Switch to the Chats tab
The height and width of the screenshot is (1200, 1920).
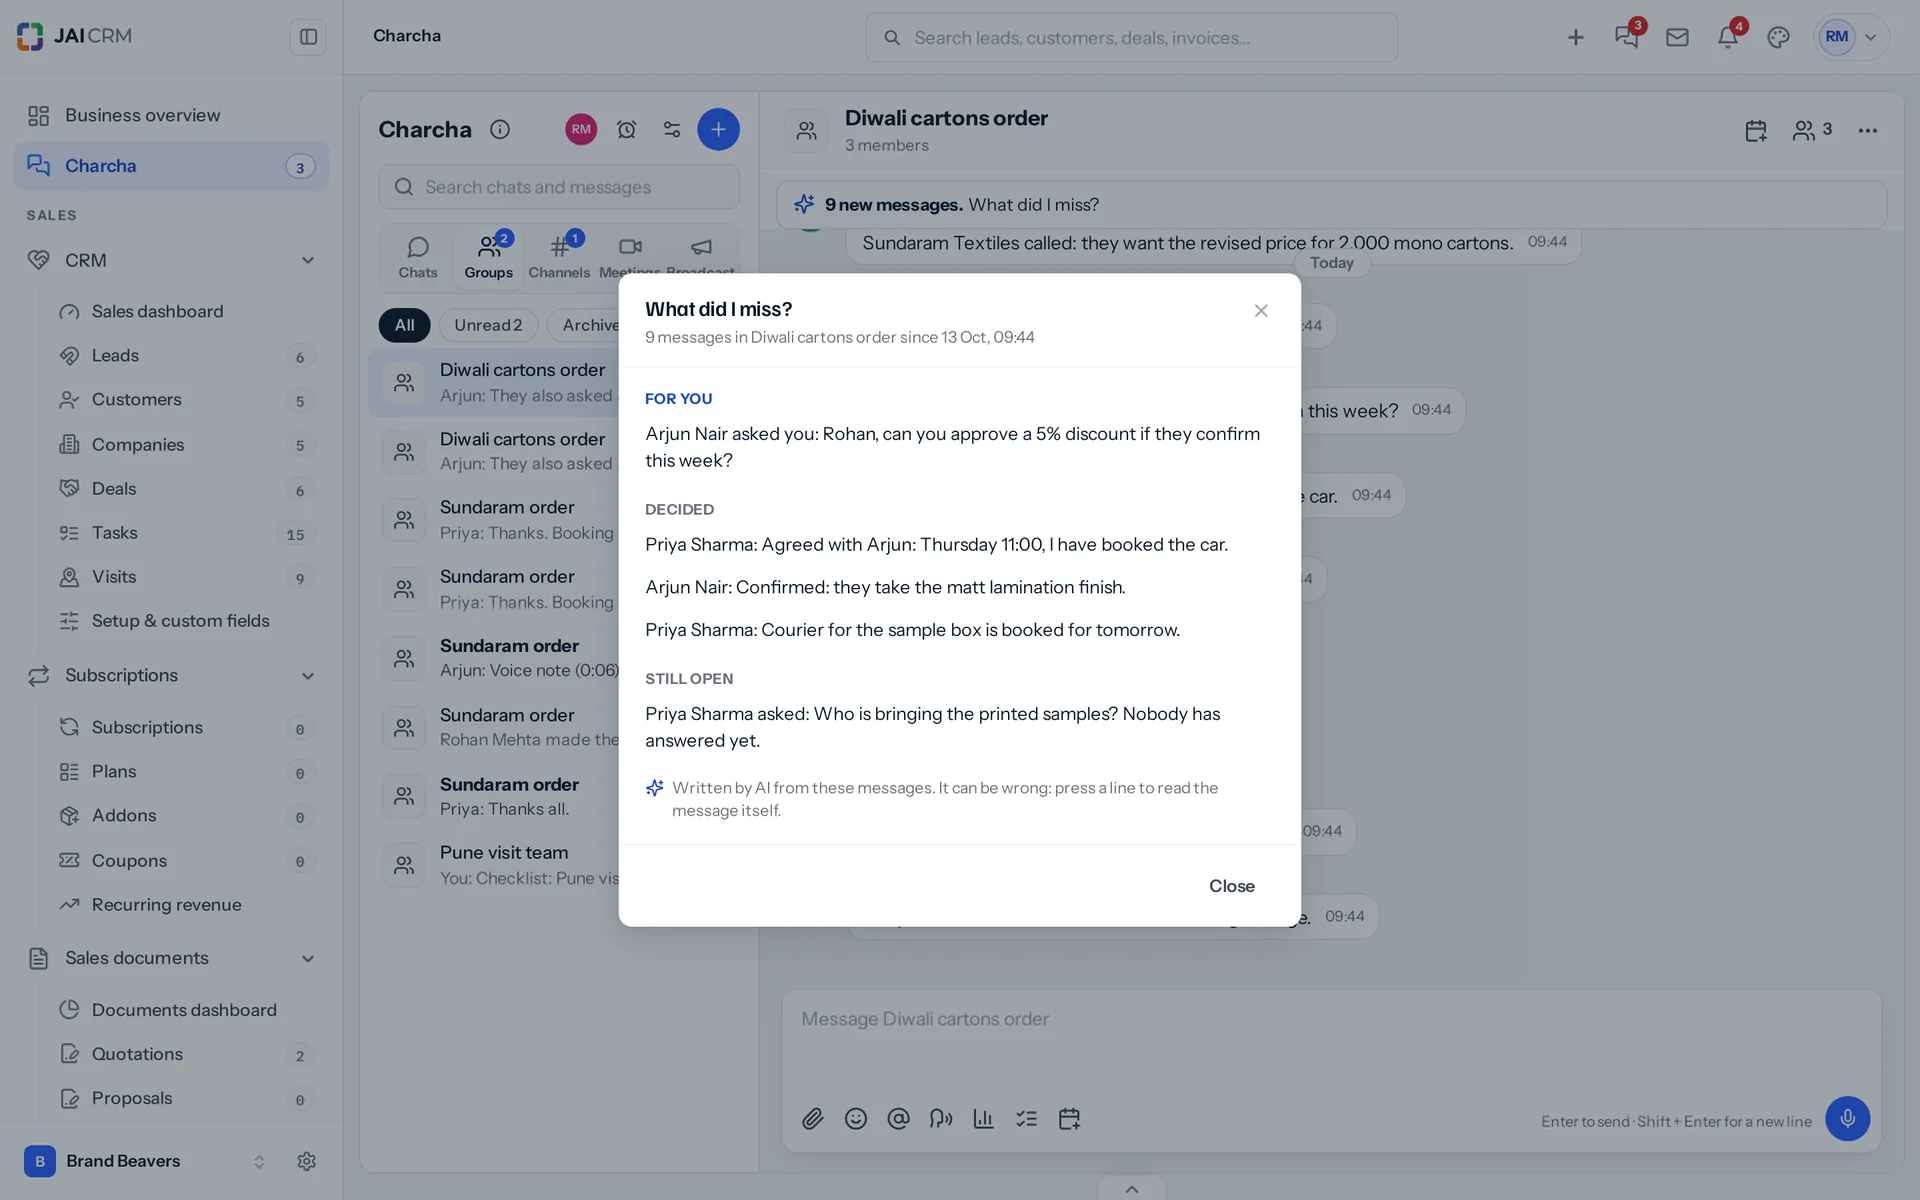pyautogui.click(x=418, y=257)
